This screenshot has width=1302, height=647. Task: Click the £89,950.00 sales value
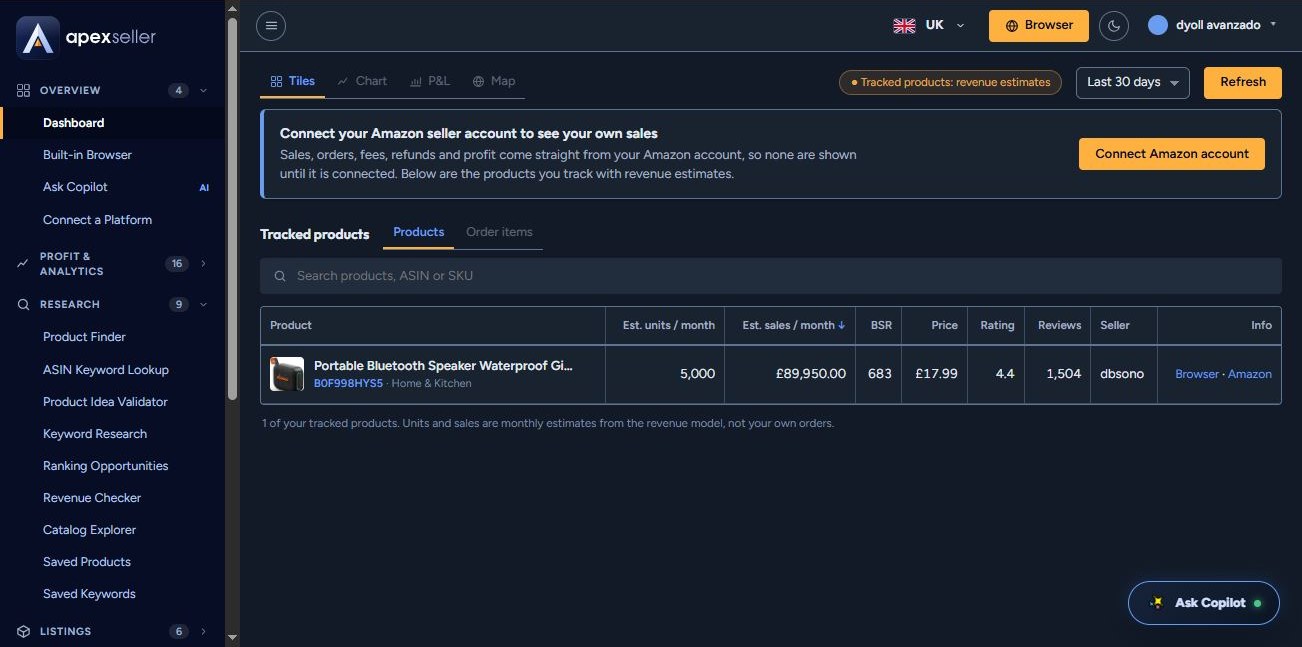point(811,374)
